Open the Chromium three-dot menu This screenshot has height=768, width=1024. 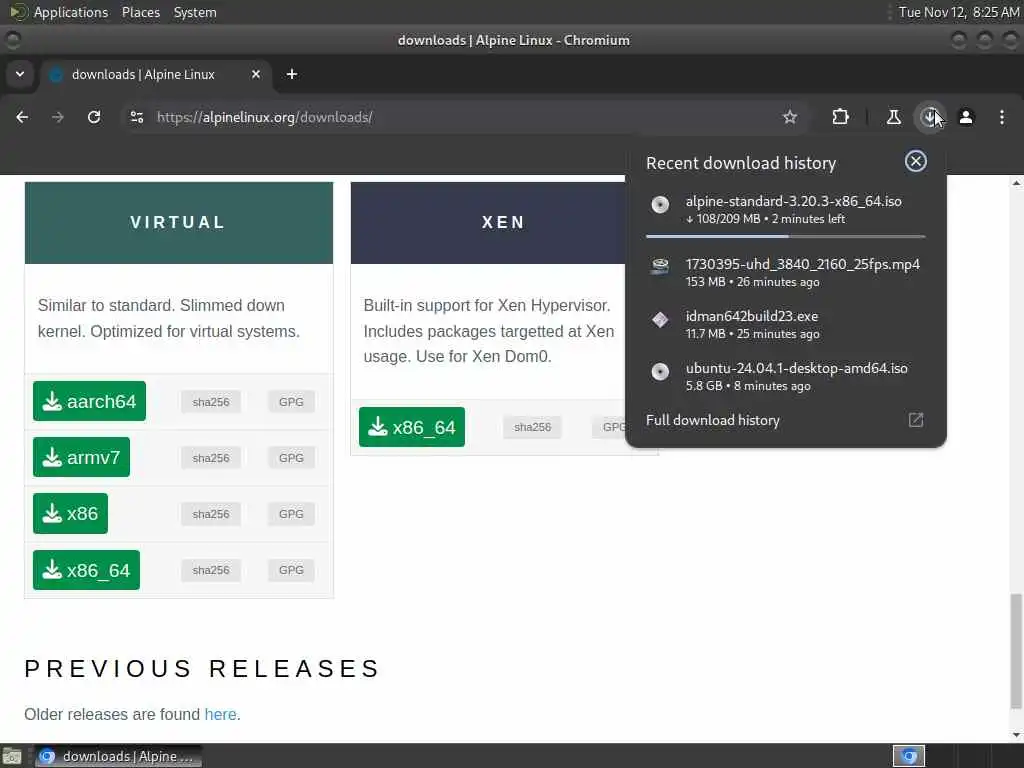point(1002,117)
